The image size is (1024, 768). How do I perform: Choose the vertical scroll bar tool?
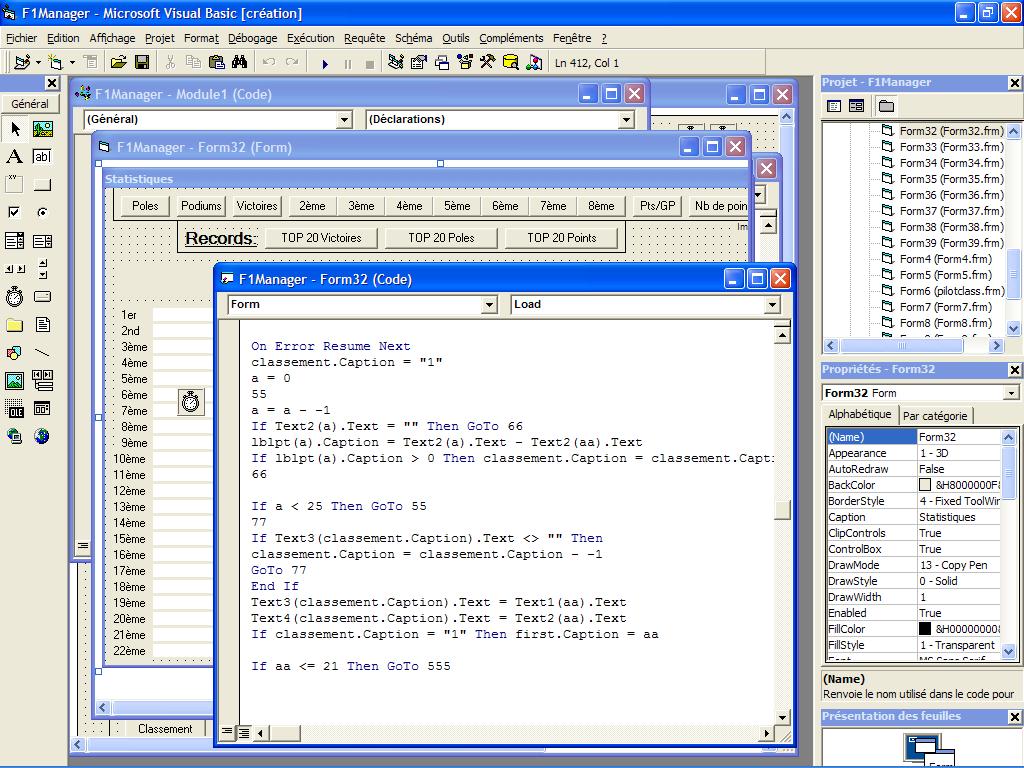click(x=42, y=269)
